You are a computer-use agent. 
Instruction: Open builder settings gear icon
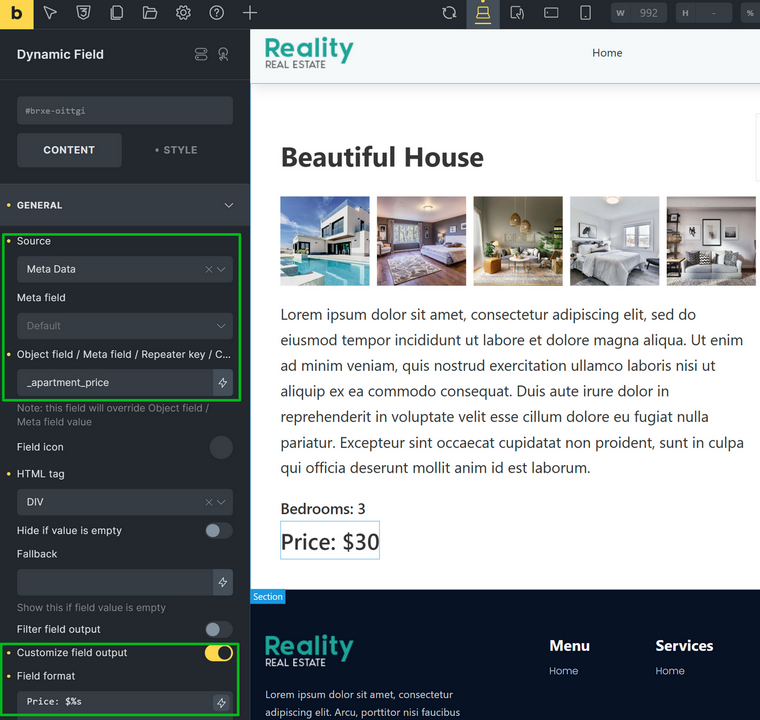pyautogui.click(x=183, y=13)
